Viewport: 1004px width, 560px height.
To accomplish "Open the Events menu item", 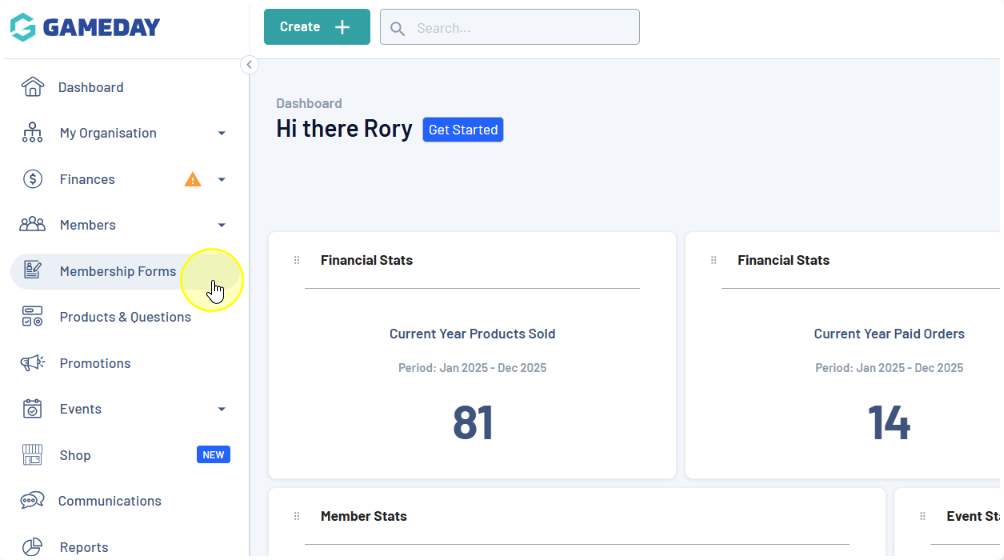I will pos(81,409).
